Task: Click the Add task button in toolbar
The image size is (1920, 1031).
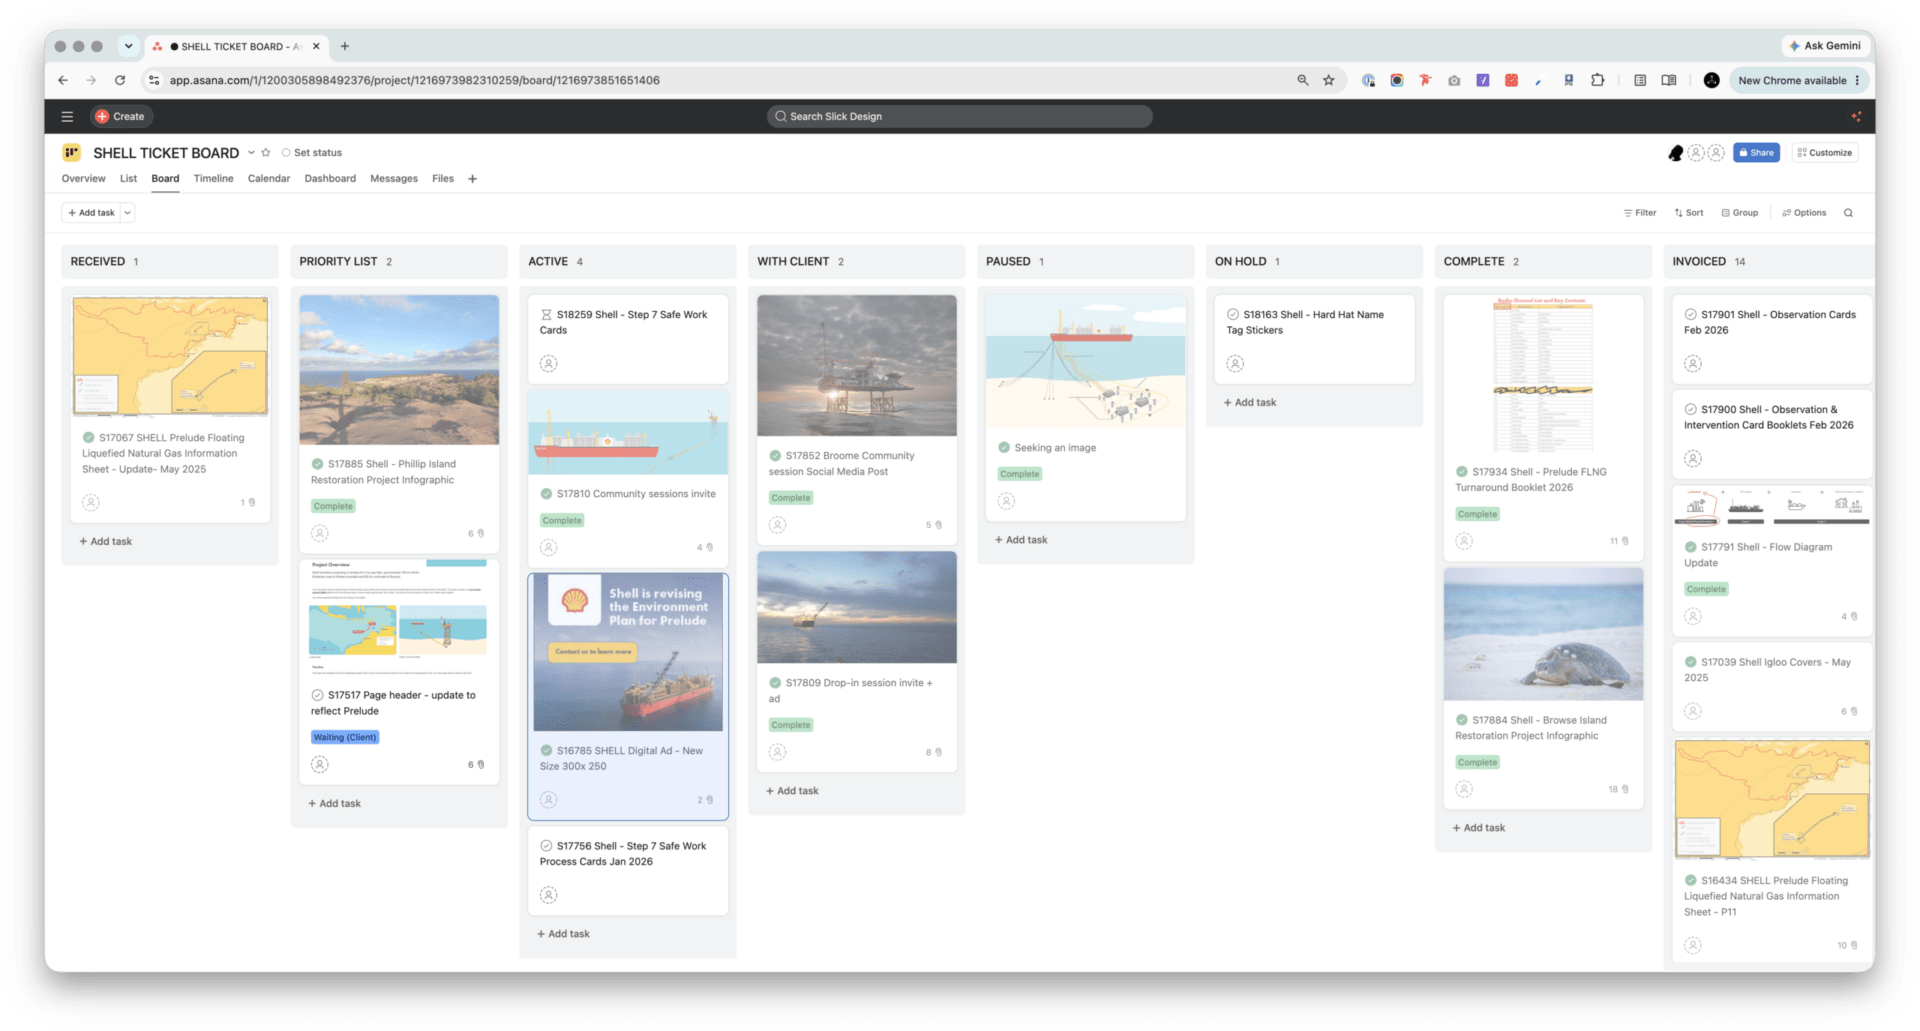Action: coord(91,213)
